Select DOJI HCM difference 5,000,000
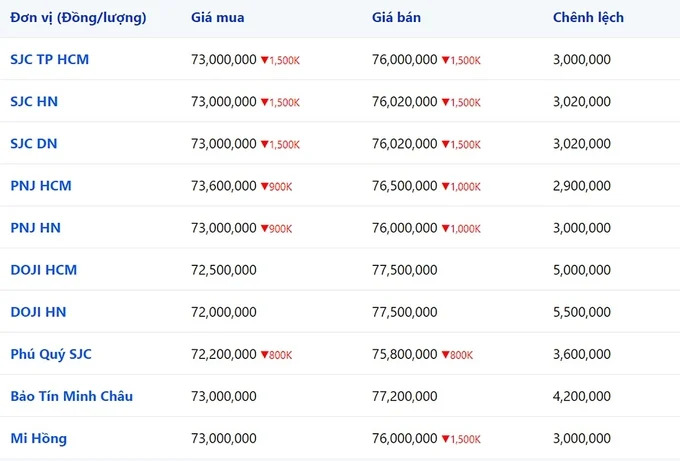Viewport: 680px width, 461px height. point(582,270)
